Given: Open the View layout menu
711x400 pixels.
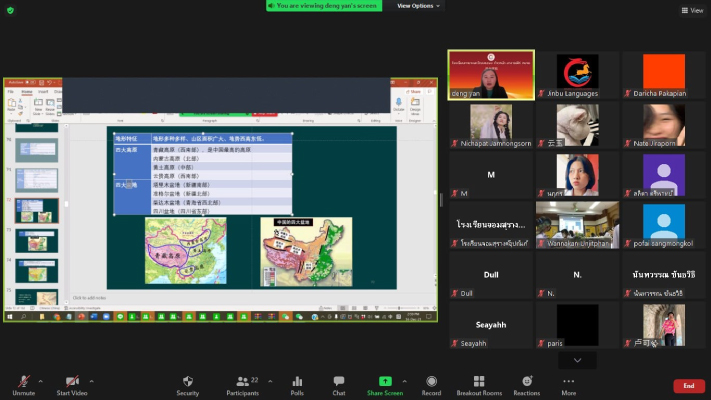Looking at the screenshot, I should 692,10.
